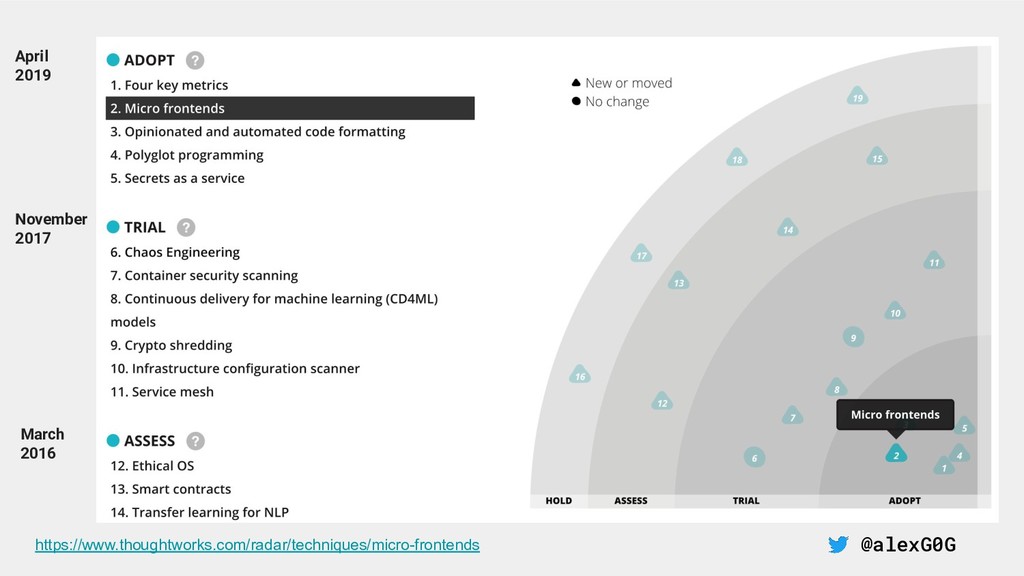Screen dimensions: 1024x576
Task: Click the TRIAL ring label on radar
Action: [x=746, y=500]
